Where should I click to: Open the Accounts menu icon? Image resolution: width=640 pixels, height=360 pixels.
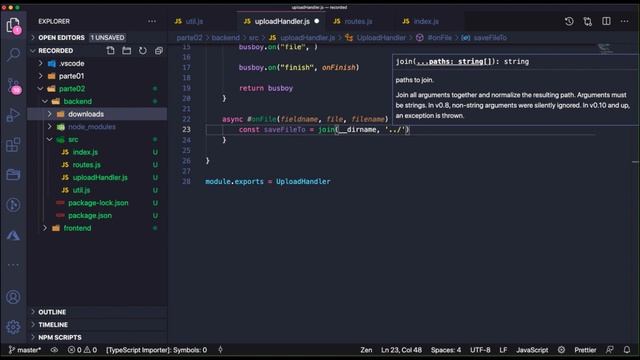pos(13,297)
